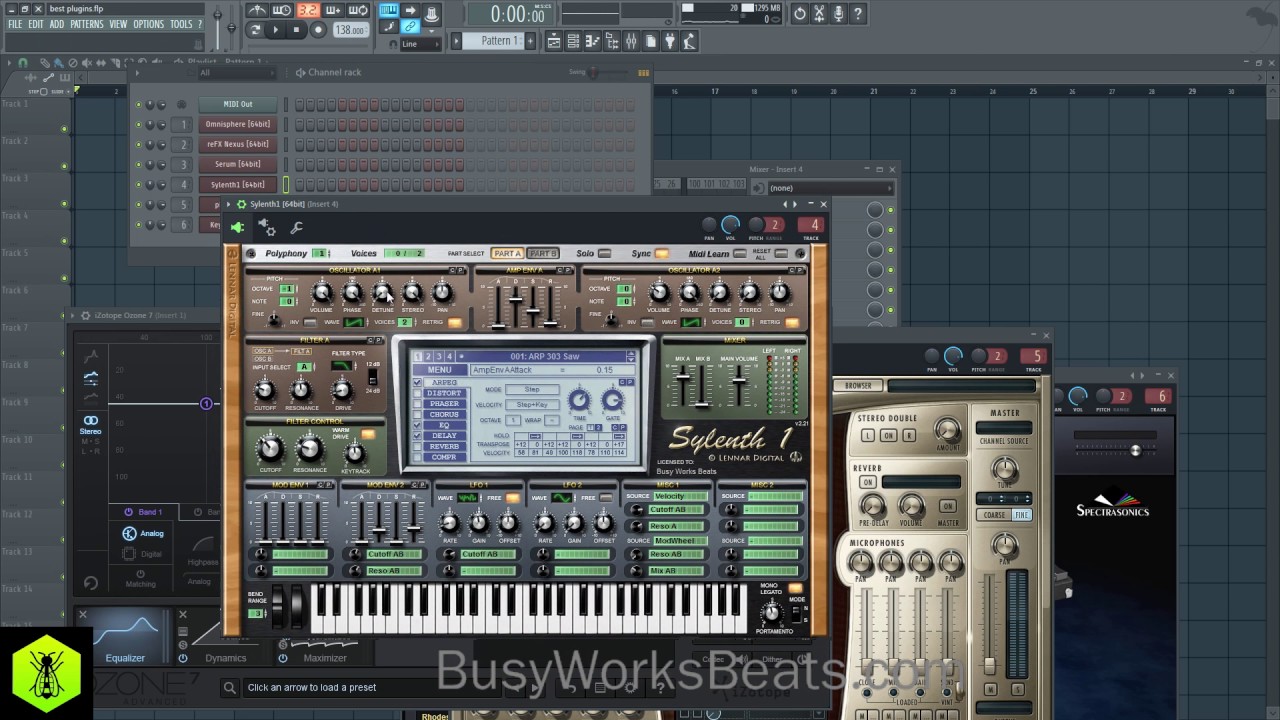Toggle Oscillator A1 RETRIG switch
1280x720 pixels.
pos(455,323)
